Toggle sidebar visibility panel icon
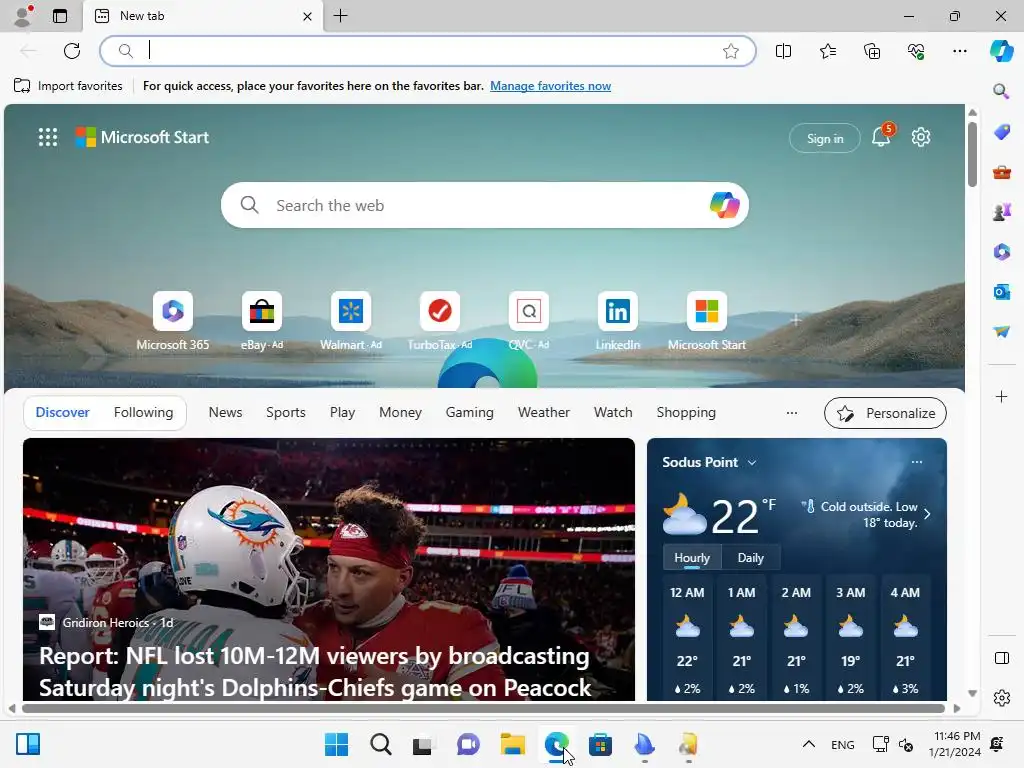The image size is (1024, 768). pos(1001,658)
